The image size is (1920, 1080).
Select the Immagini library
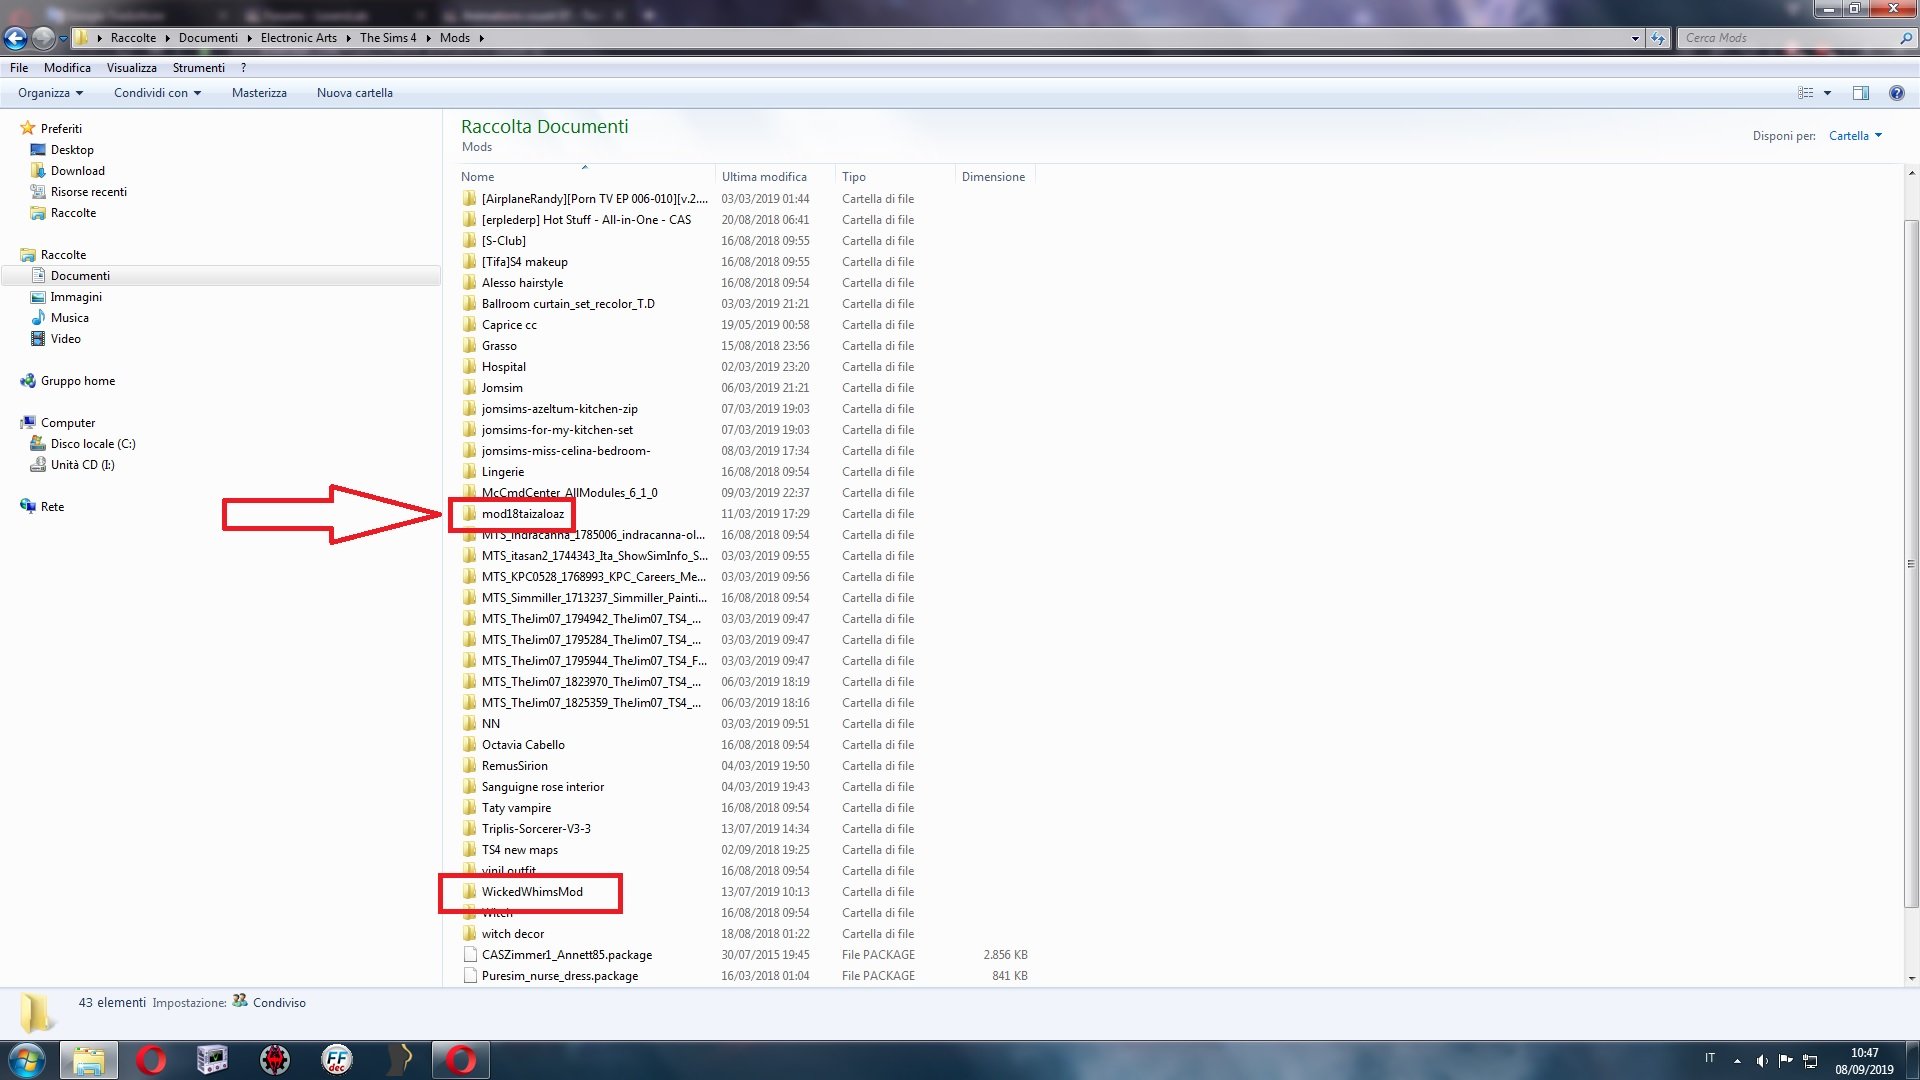76,297
